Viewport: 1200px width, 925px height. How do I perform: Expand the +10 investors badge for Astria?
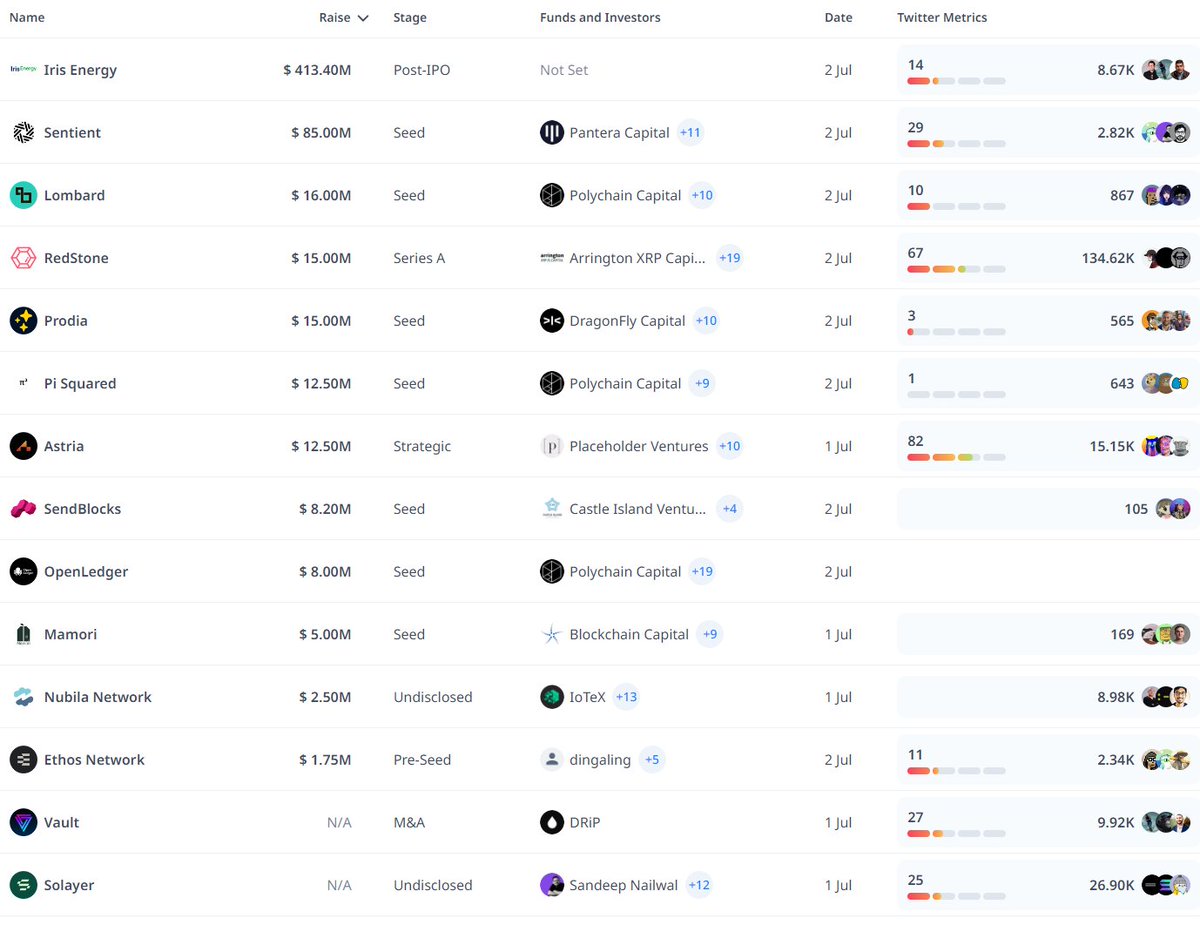coord(730,446)
